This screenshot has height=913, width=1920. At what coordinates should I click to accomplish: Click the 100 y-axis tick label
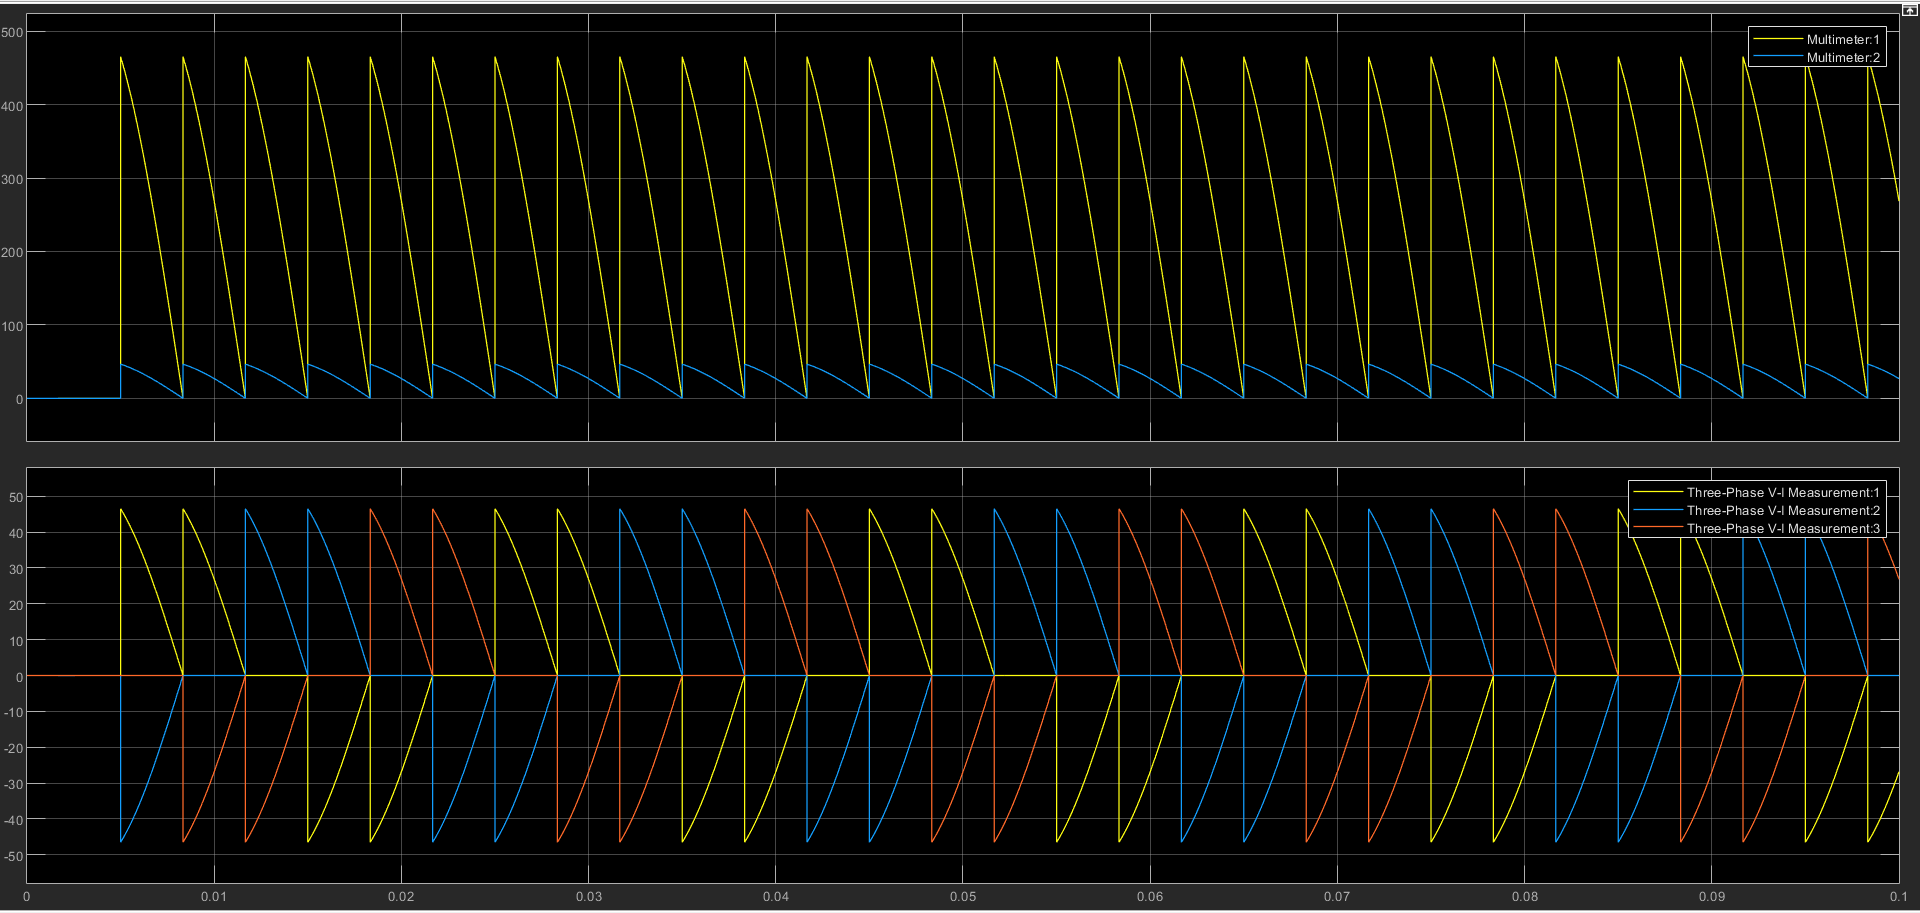click(12, 326)
